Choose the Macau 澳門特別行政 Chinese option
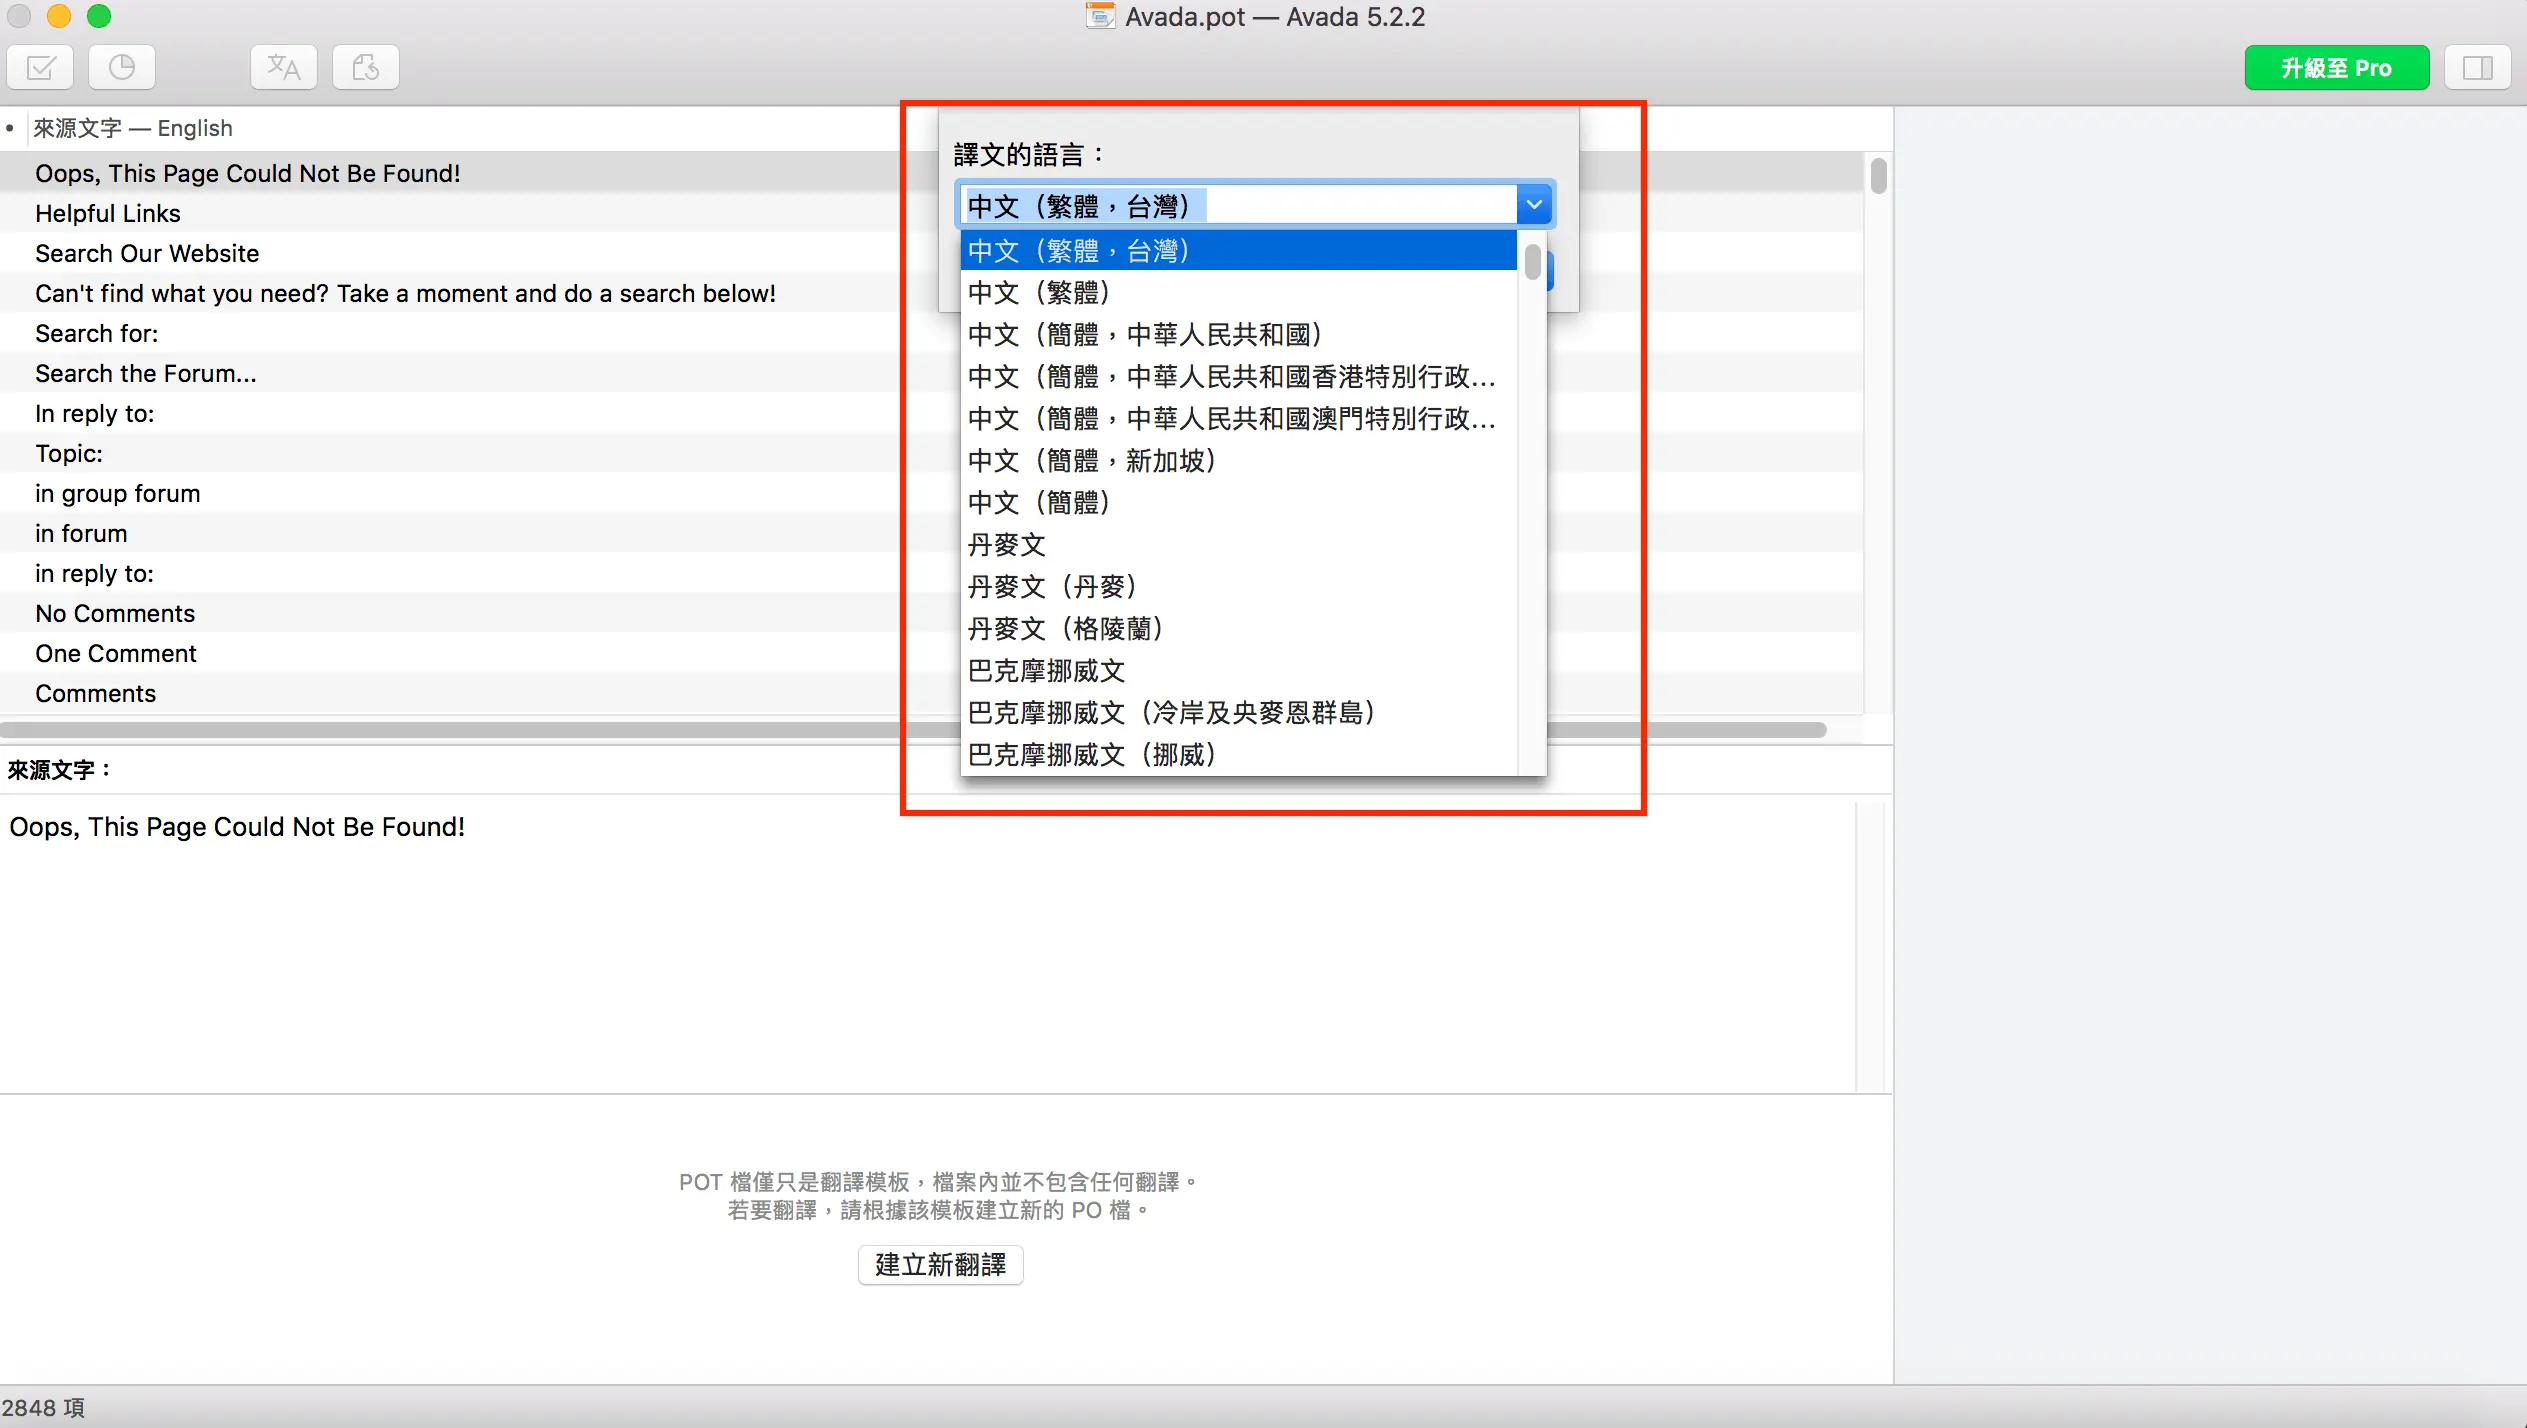Viewport: 2527px width, 1428px height. [1238, 418]
